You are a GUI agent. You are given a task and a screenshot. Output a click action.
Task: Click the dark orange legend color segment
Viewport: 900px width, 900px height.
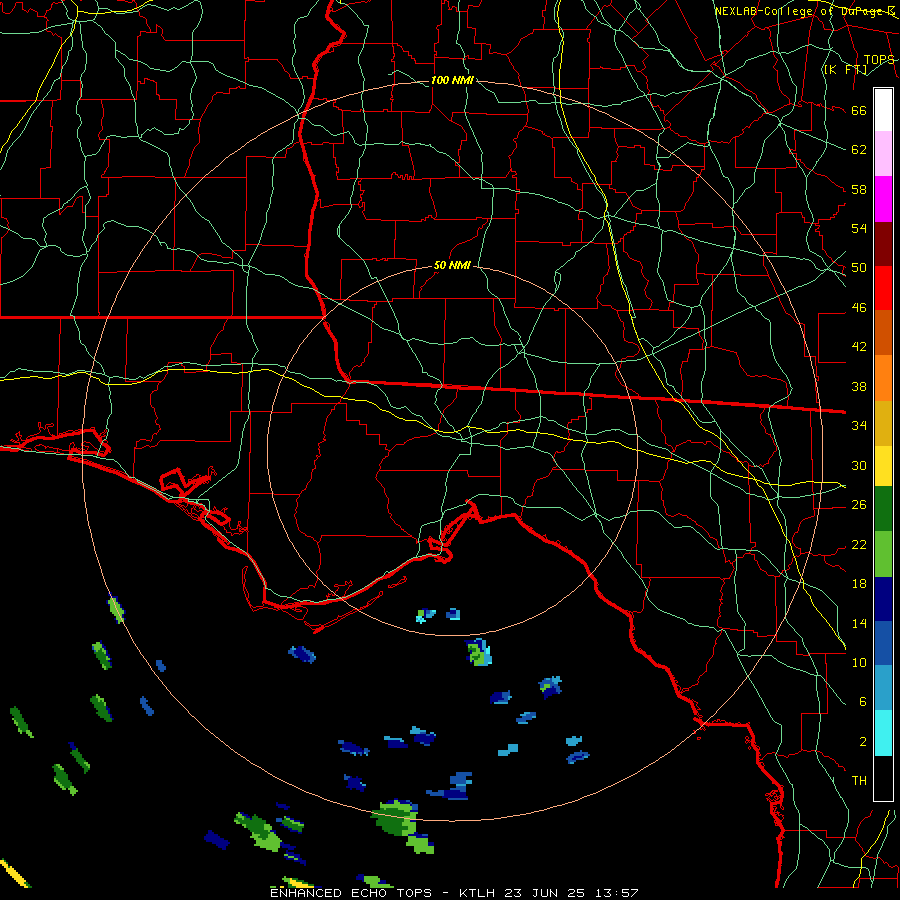click(x=883, y=333)
